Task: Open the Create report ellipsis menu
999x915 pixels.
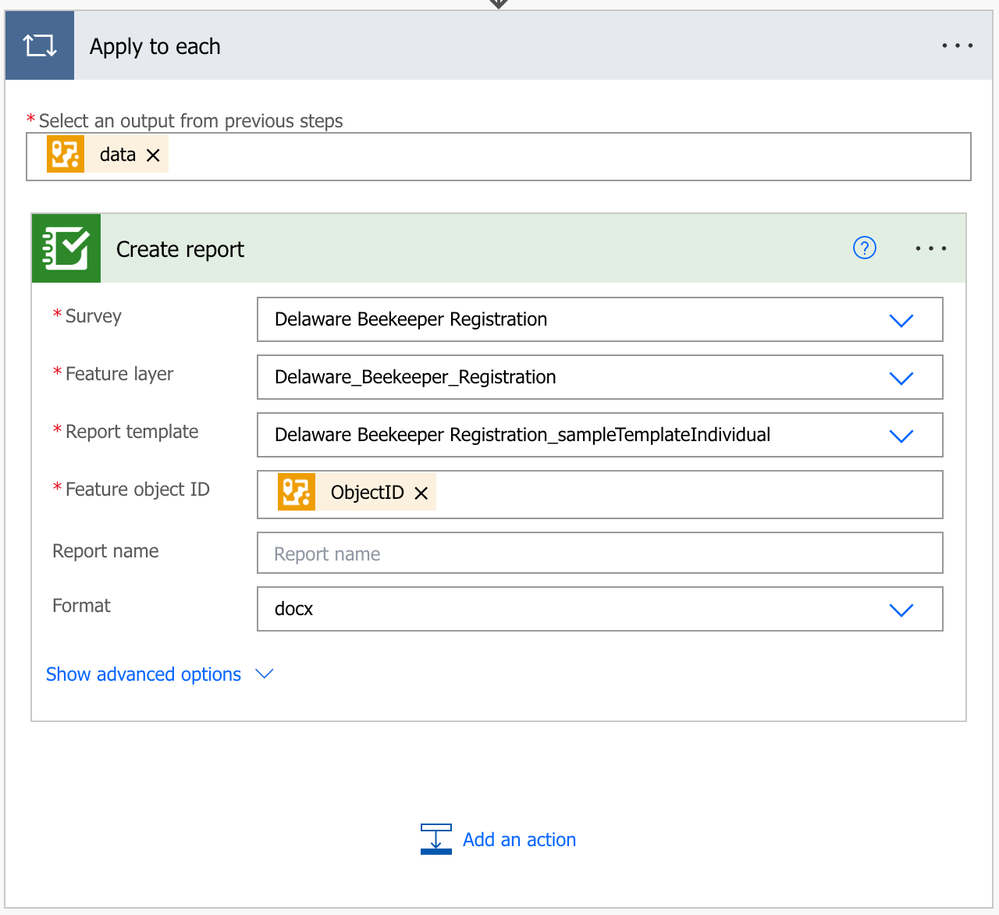Action: point(930,248)
